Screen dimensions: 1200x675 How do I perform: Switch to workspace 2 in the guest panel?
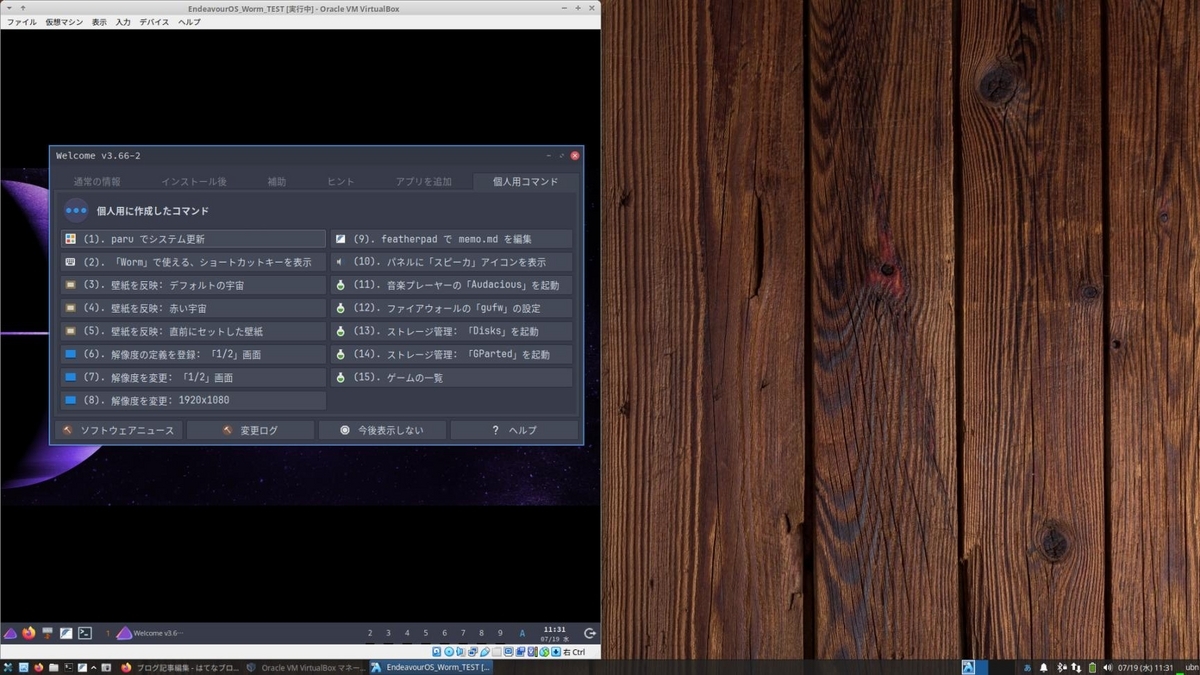pyautogui.click(x=370, y=633)
